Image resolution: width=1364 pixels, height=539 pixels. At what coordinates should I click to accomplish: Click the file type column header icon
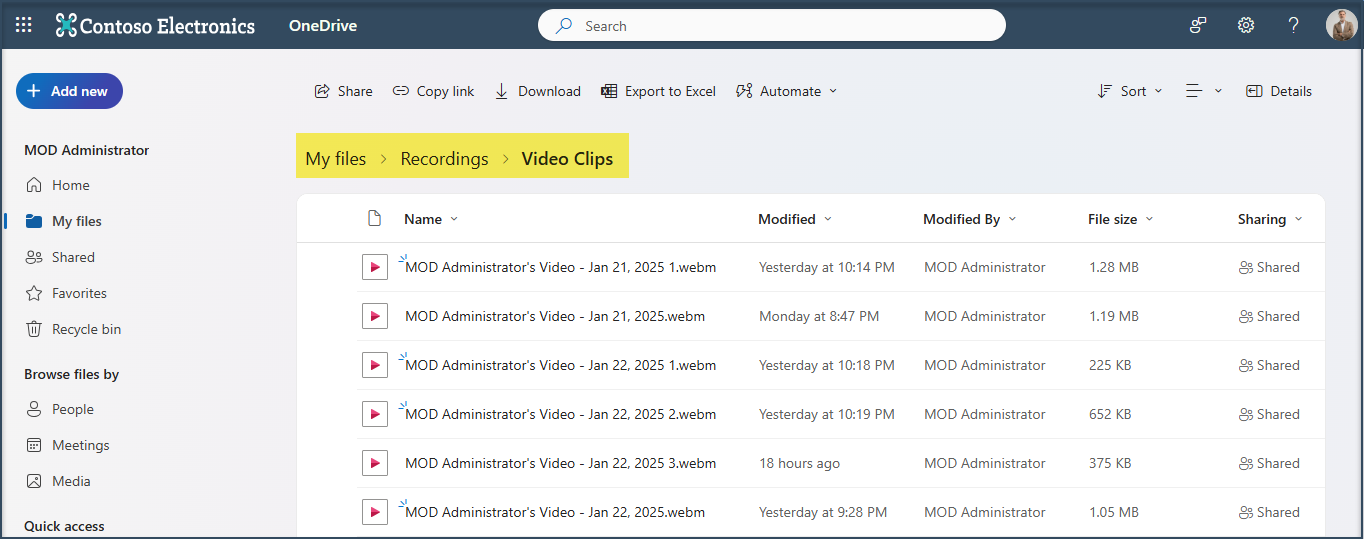point(374,219)
